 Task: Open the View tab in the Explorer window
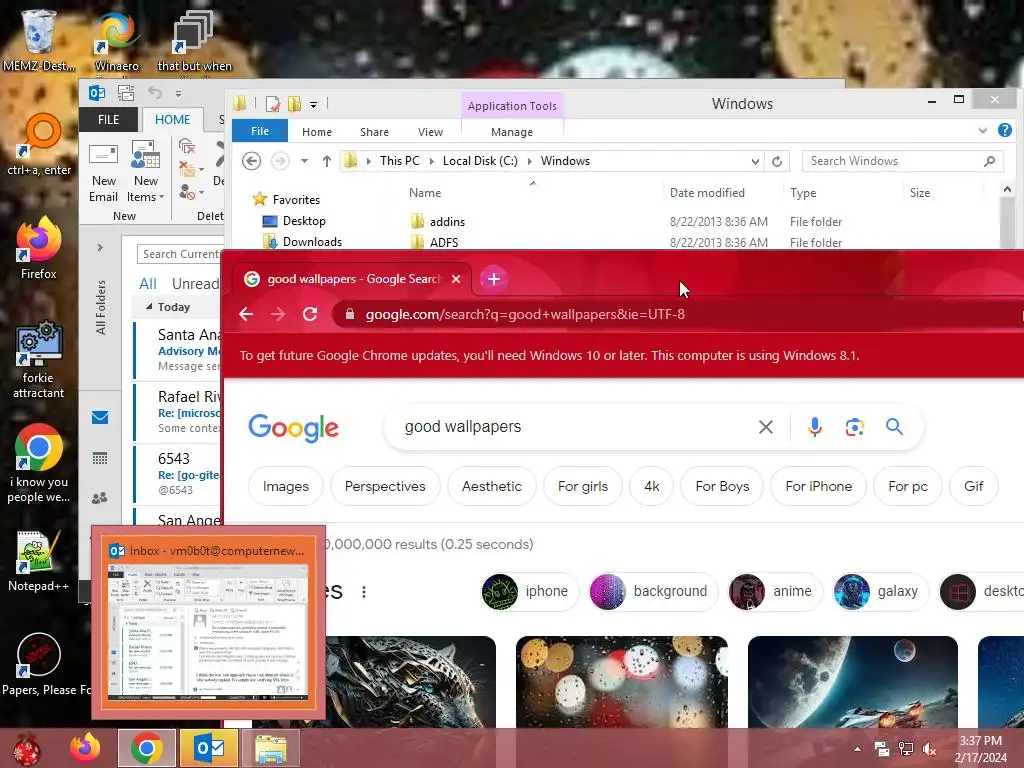430,132
